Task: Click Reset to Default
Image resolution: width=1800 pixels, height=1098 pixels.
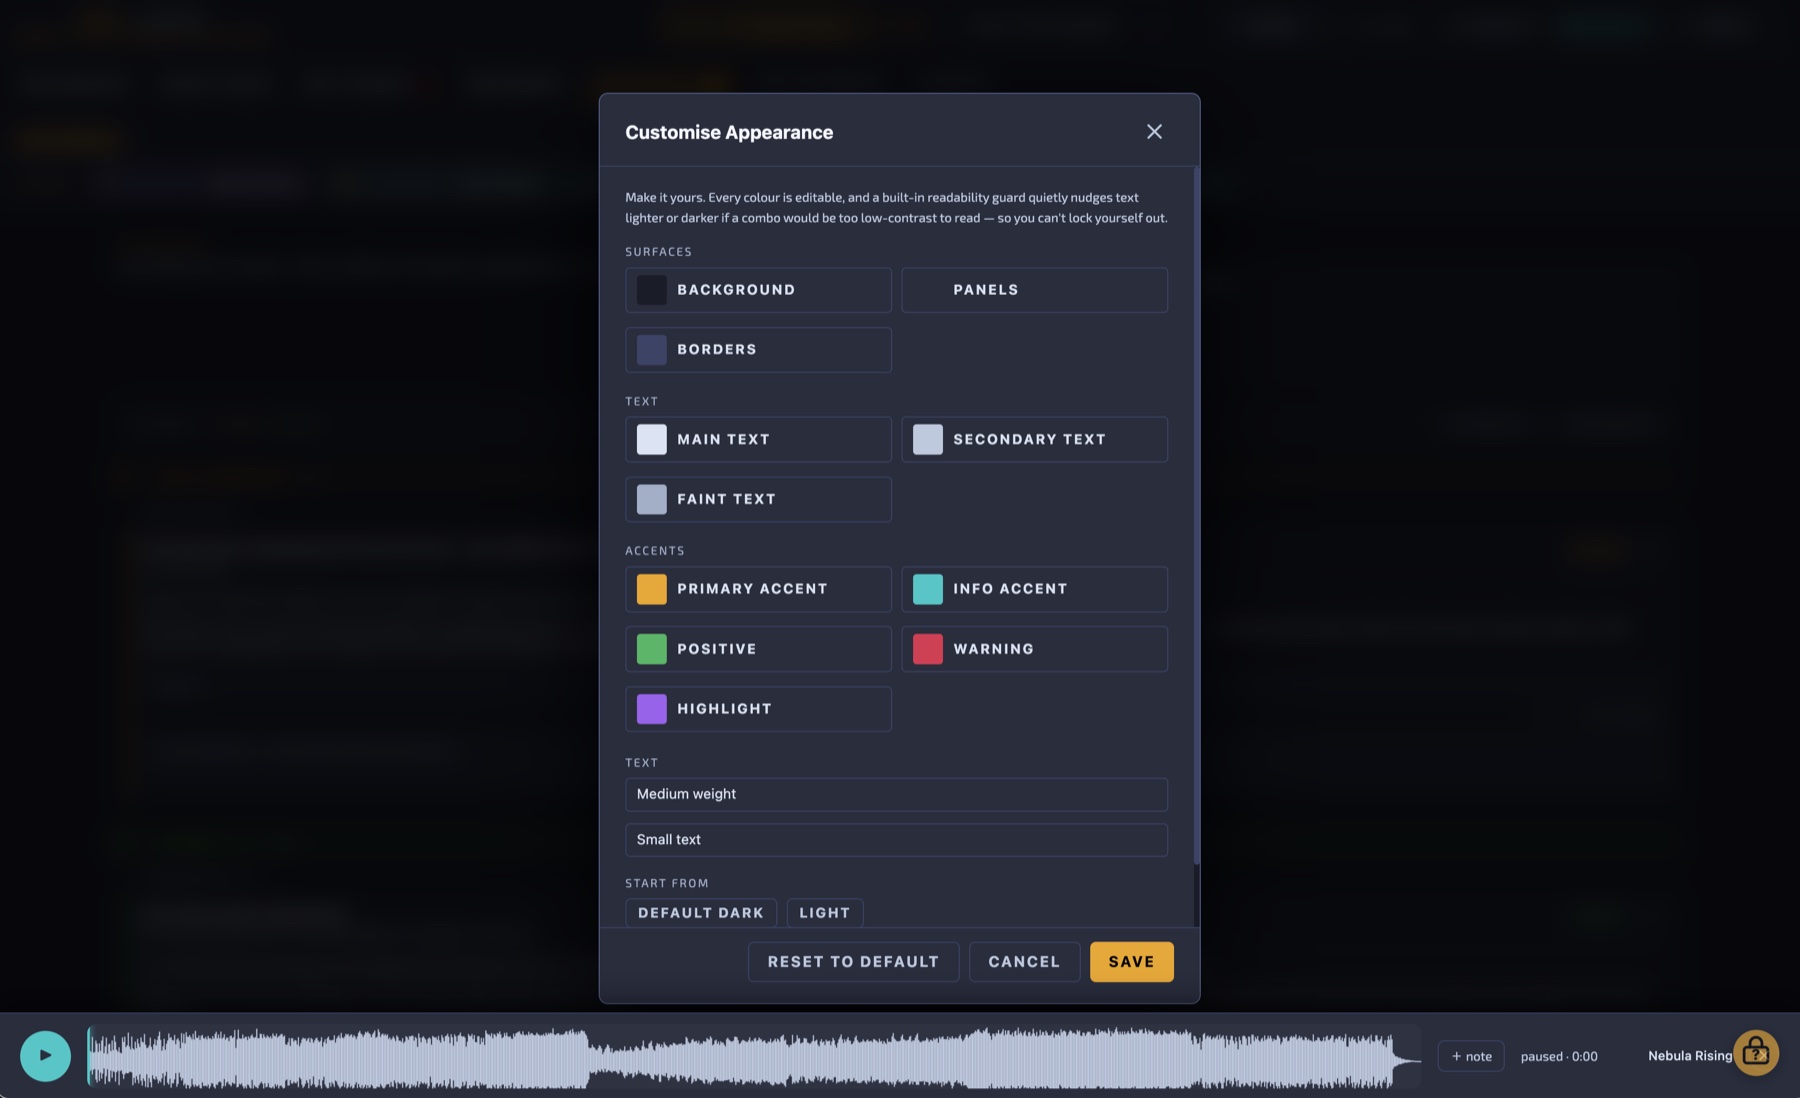Action: (853, 962)
